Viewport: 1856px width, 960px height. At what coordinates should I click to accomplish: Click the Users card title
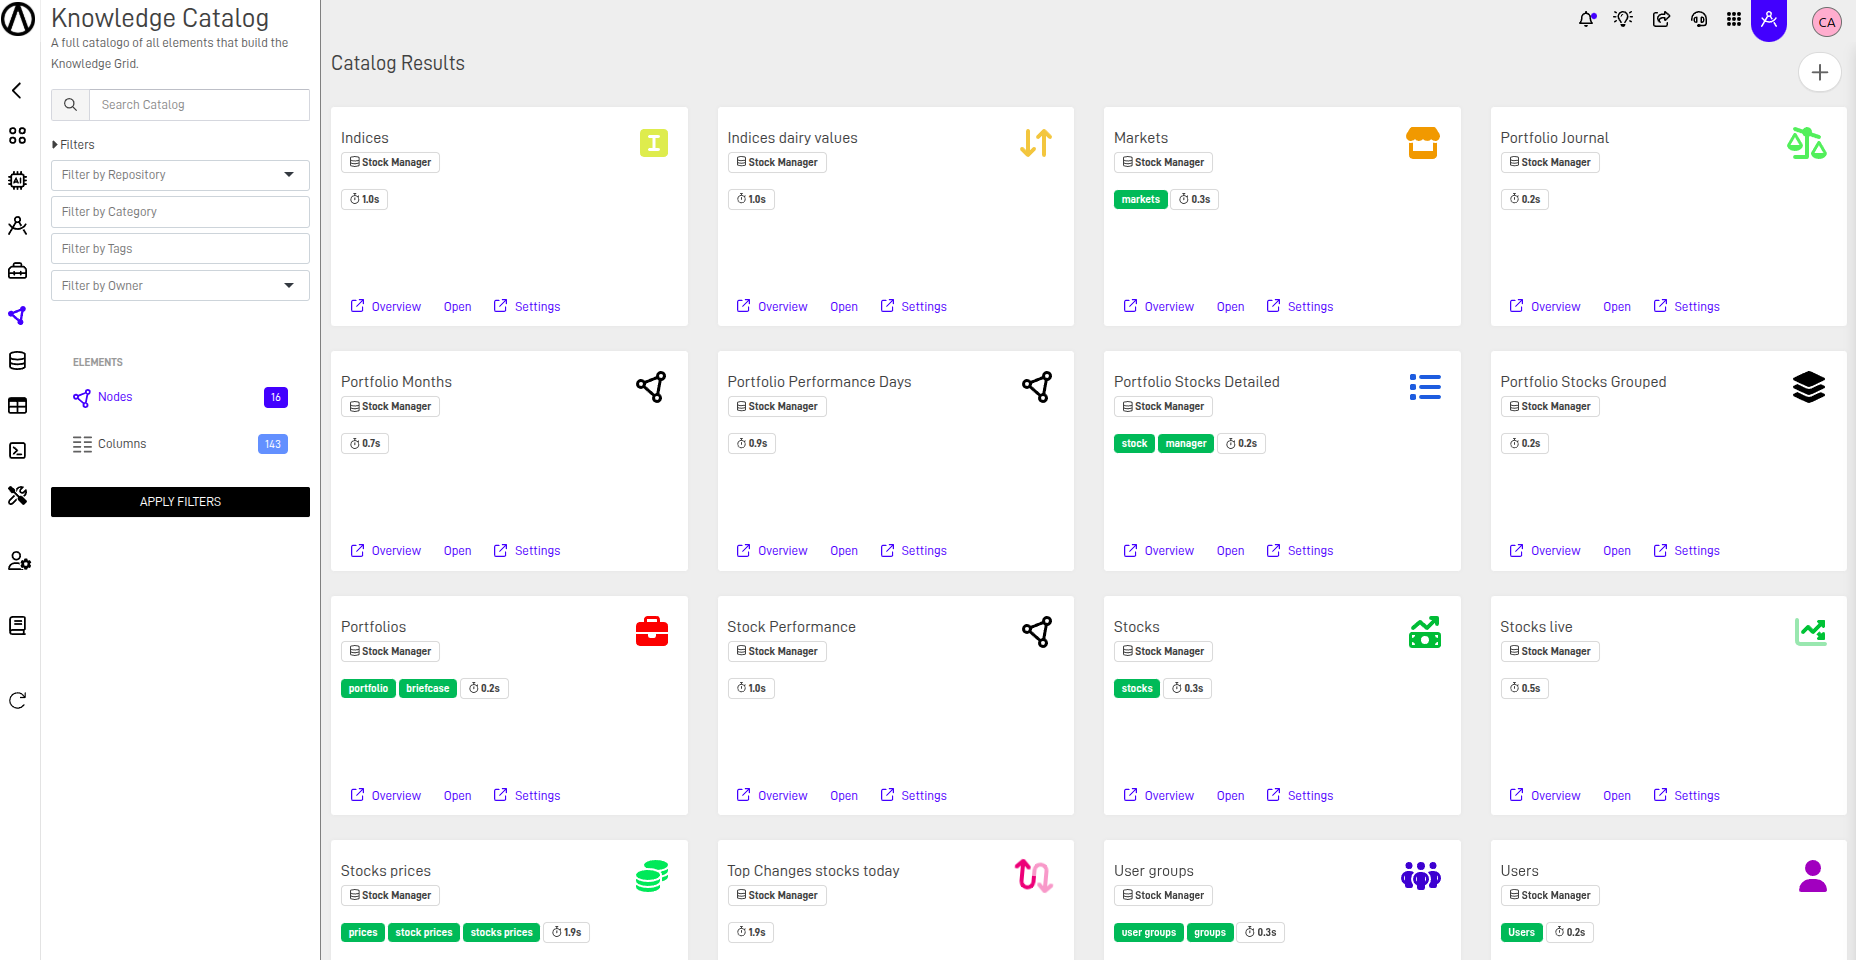1519,871
